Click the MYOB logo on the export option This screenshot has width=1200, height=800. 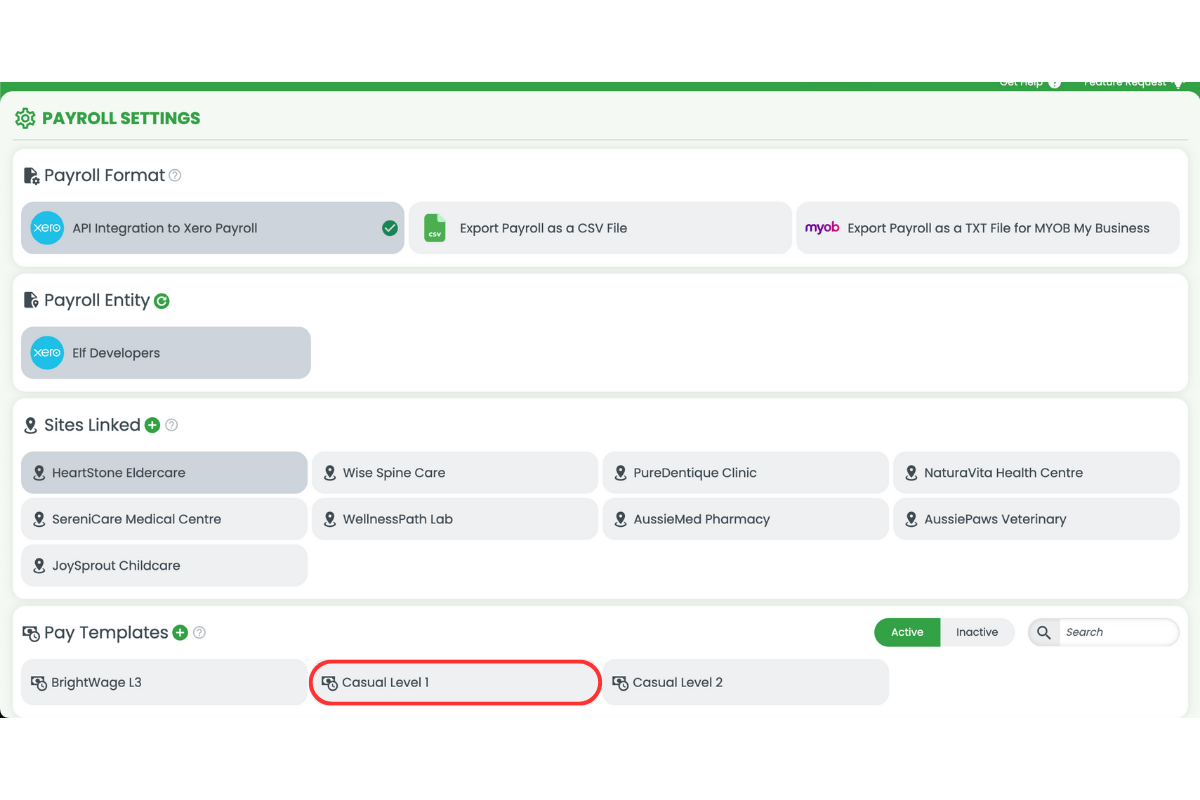(x=822, y=228)
